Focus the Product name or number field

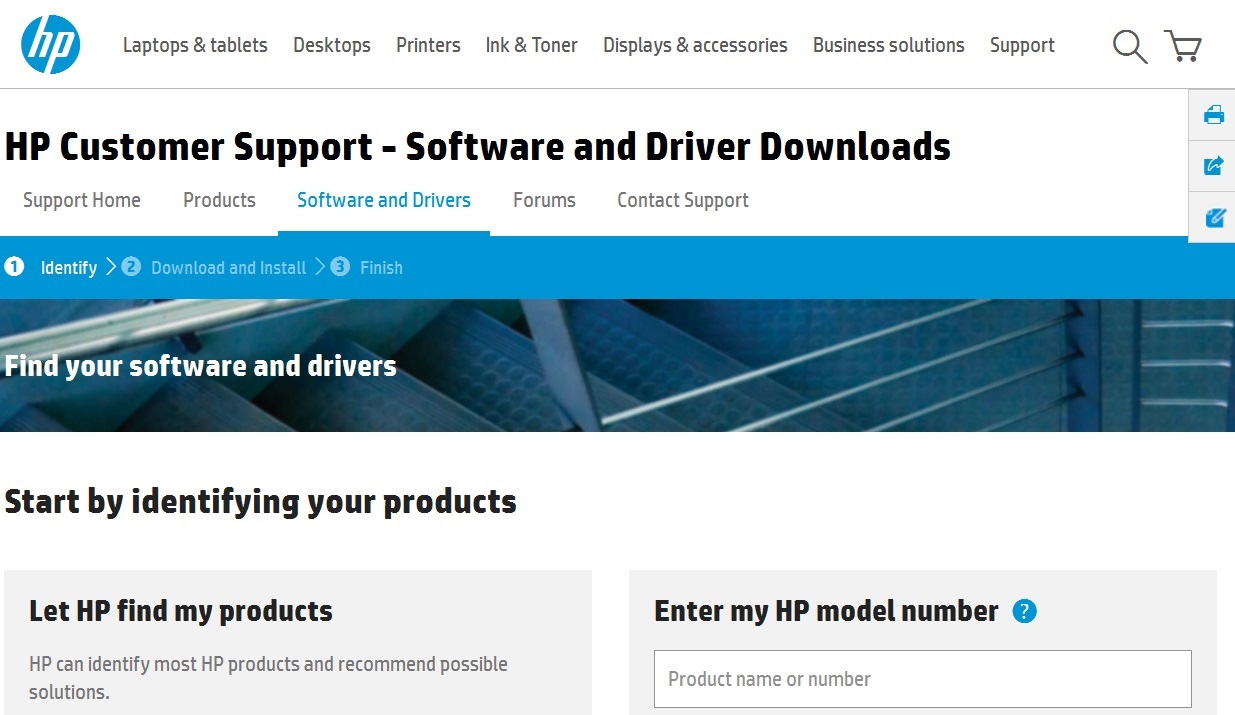pos(923,679)
